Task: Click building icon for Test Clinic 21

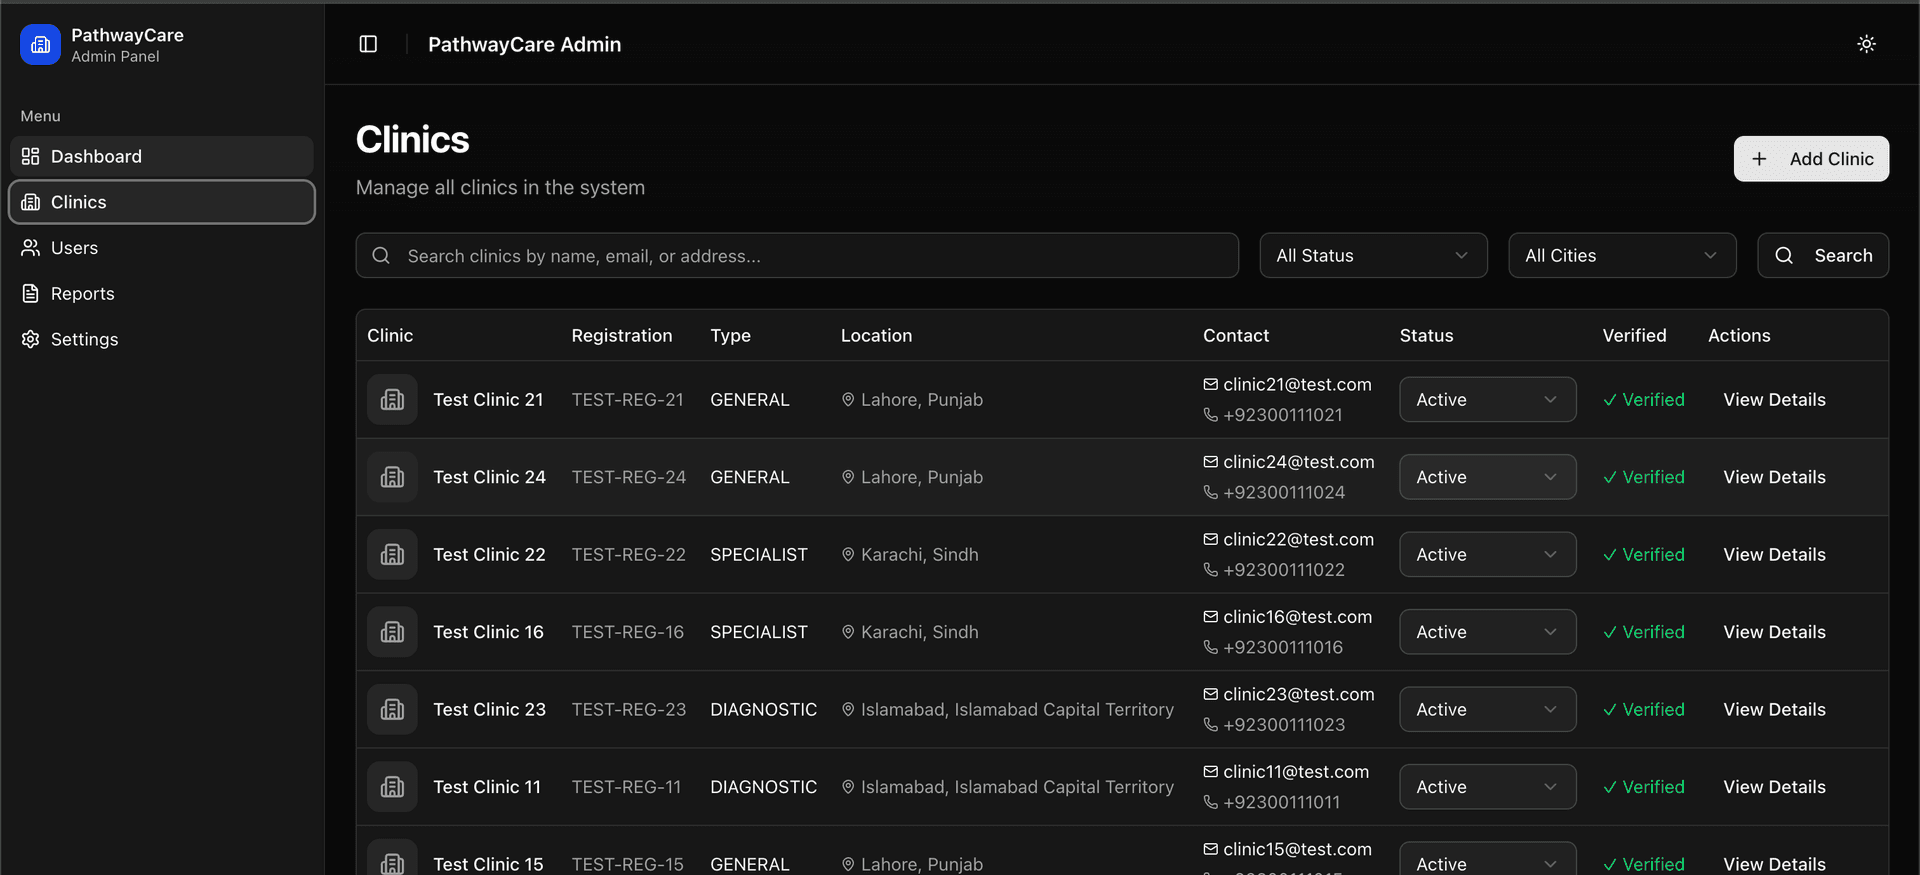Action: tap(392, 400)
